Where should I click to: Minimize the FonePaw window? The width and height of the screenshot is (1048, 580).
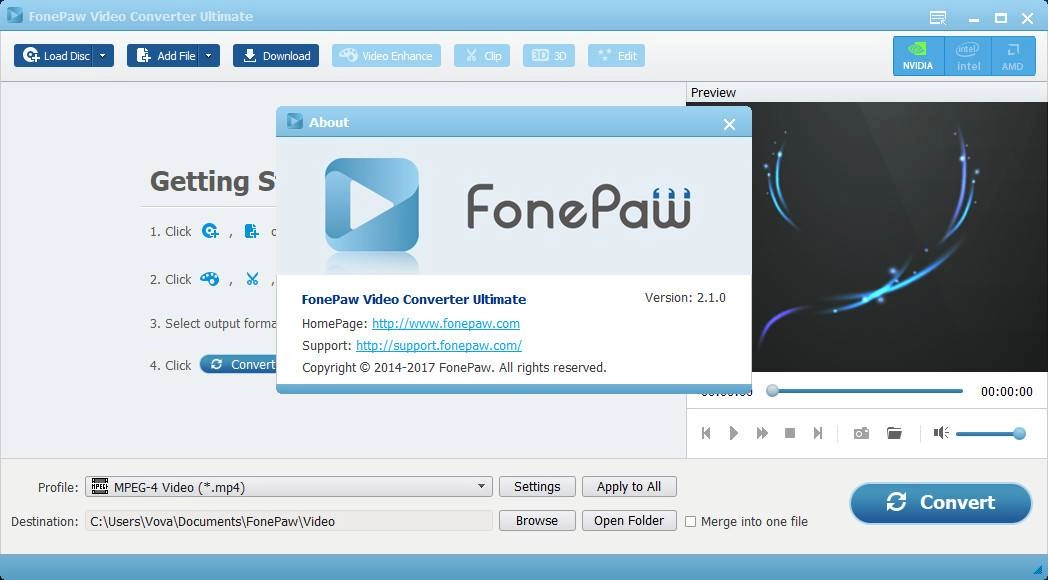pos(974,18)
